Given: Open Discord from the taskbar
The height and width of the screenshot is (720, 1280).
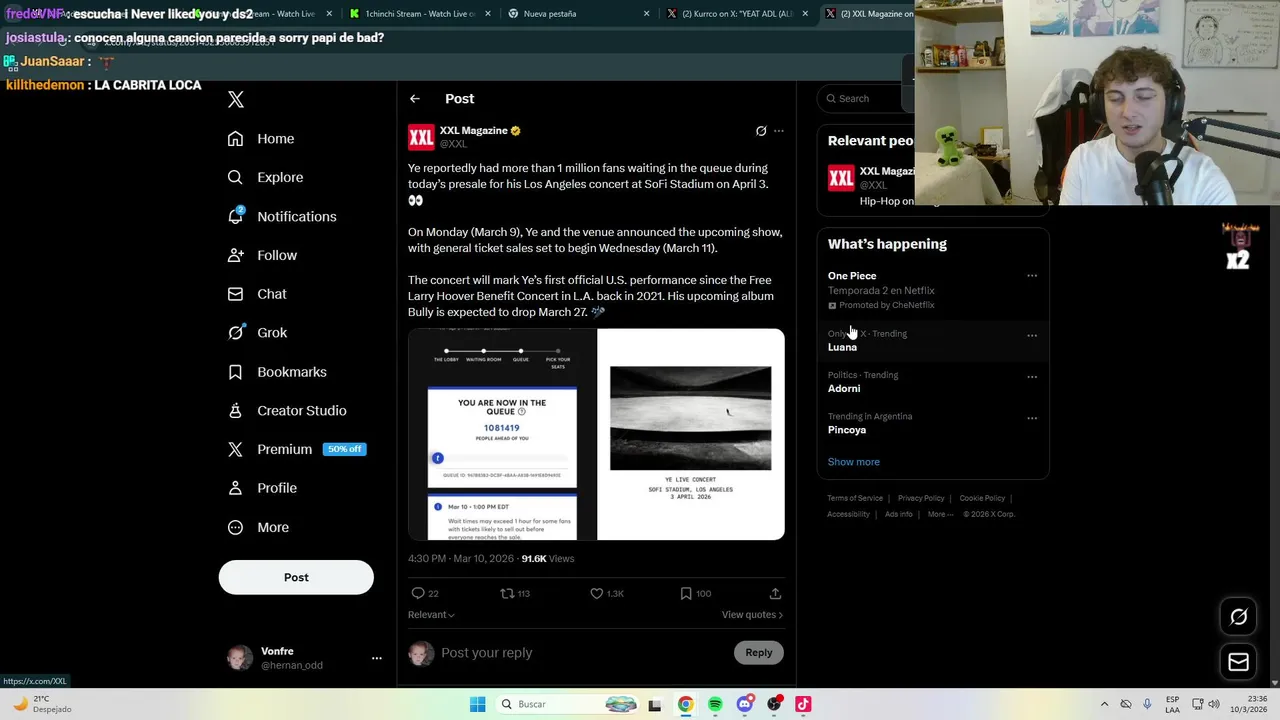Looking at the screenshot, I should [x=744, y=704].
